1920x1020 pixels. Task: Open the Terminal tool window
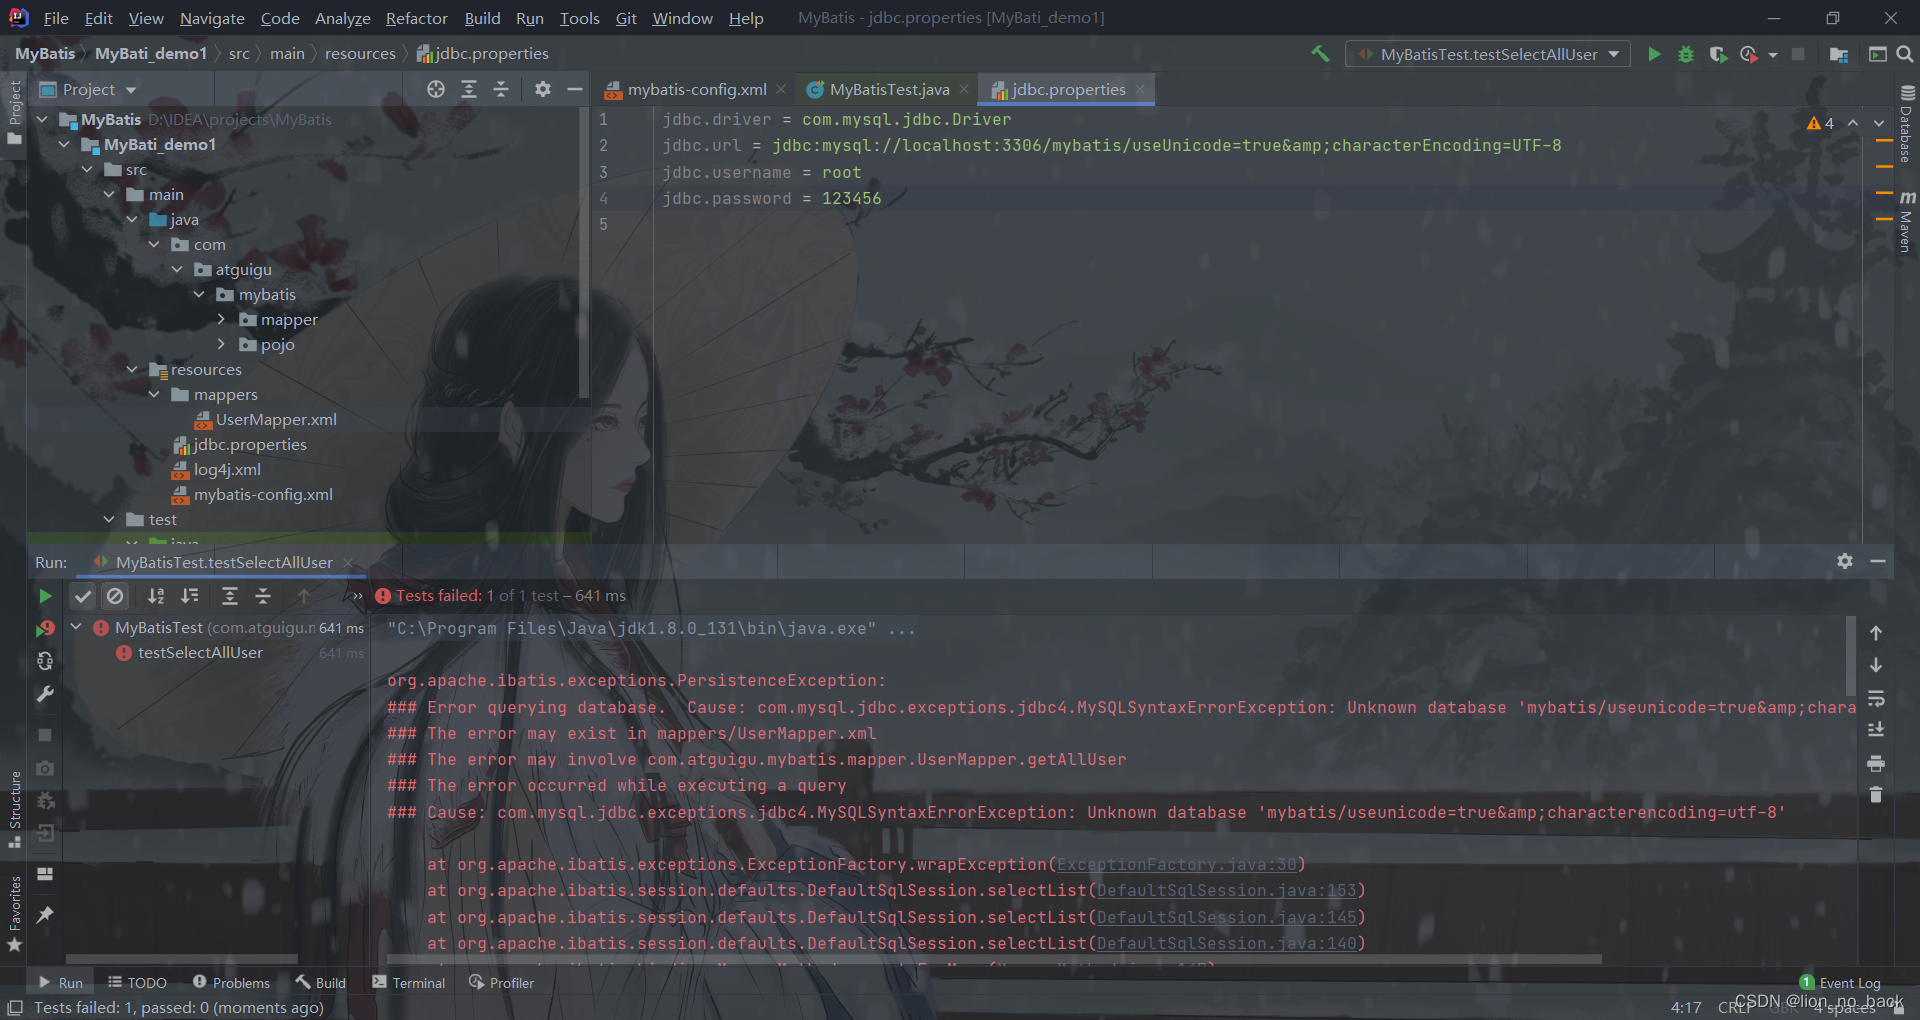click(409, 983)
